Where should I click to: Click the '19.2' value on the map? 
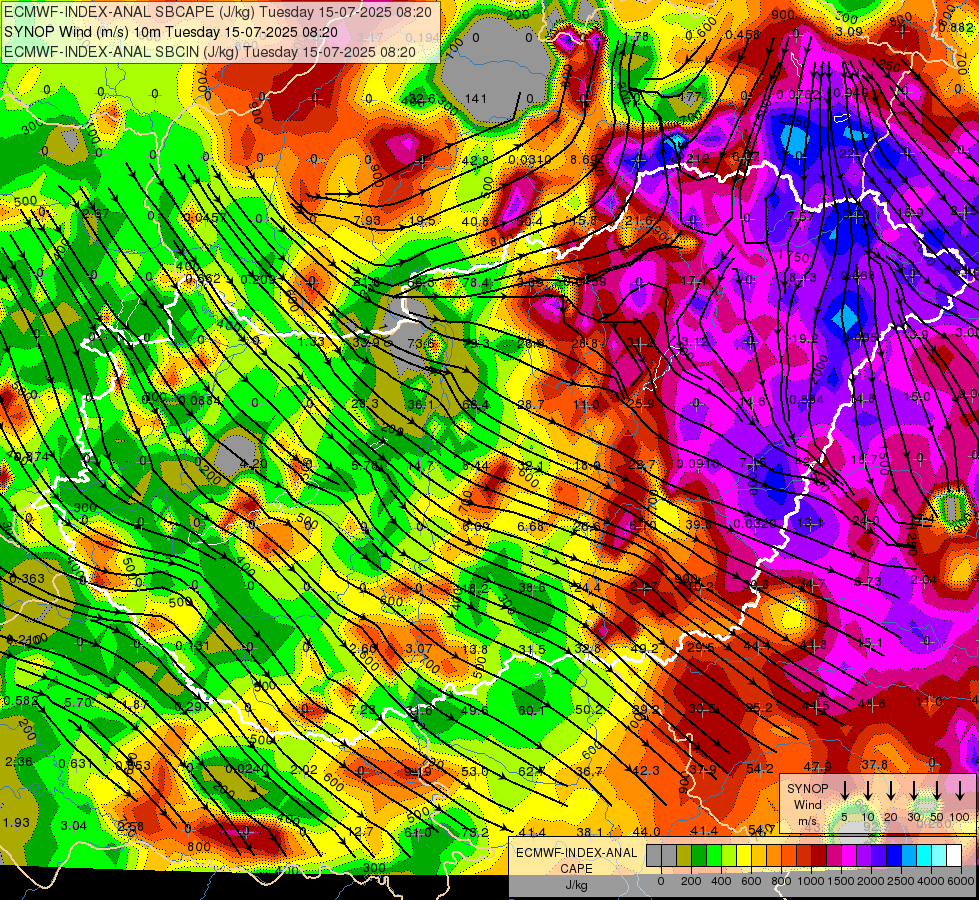coord(805,339)
